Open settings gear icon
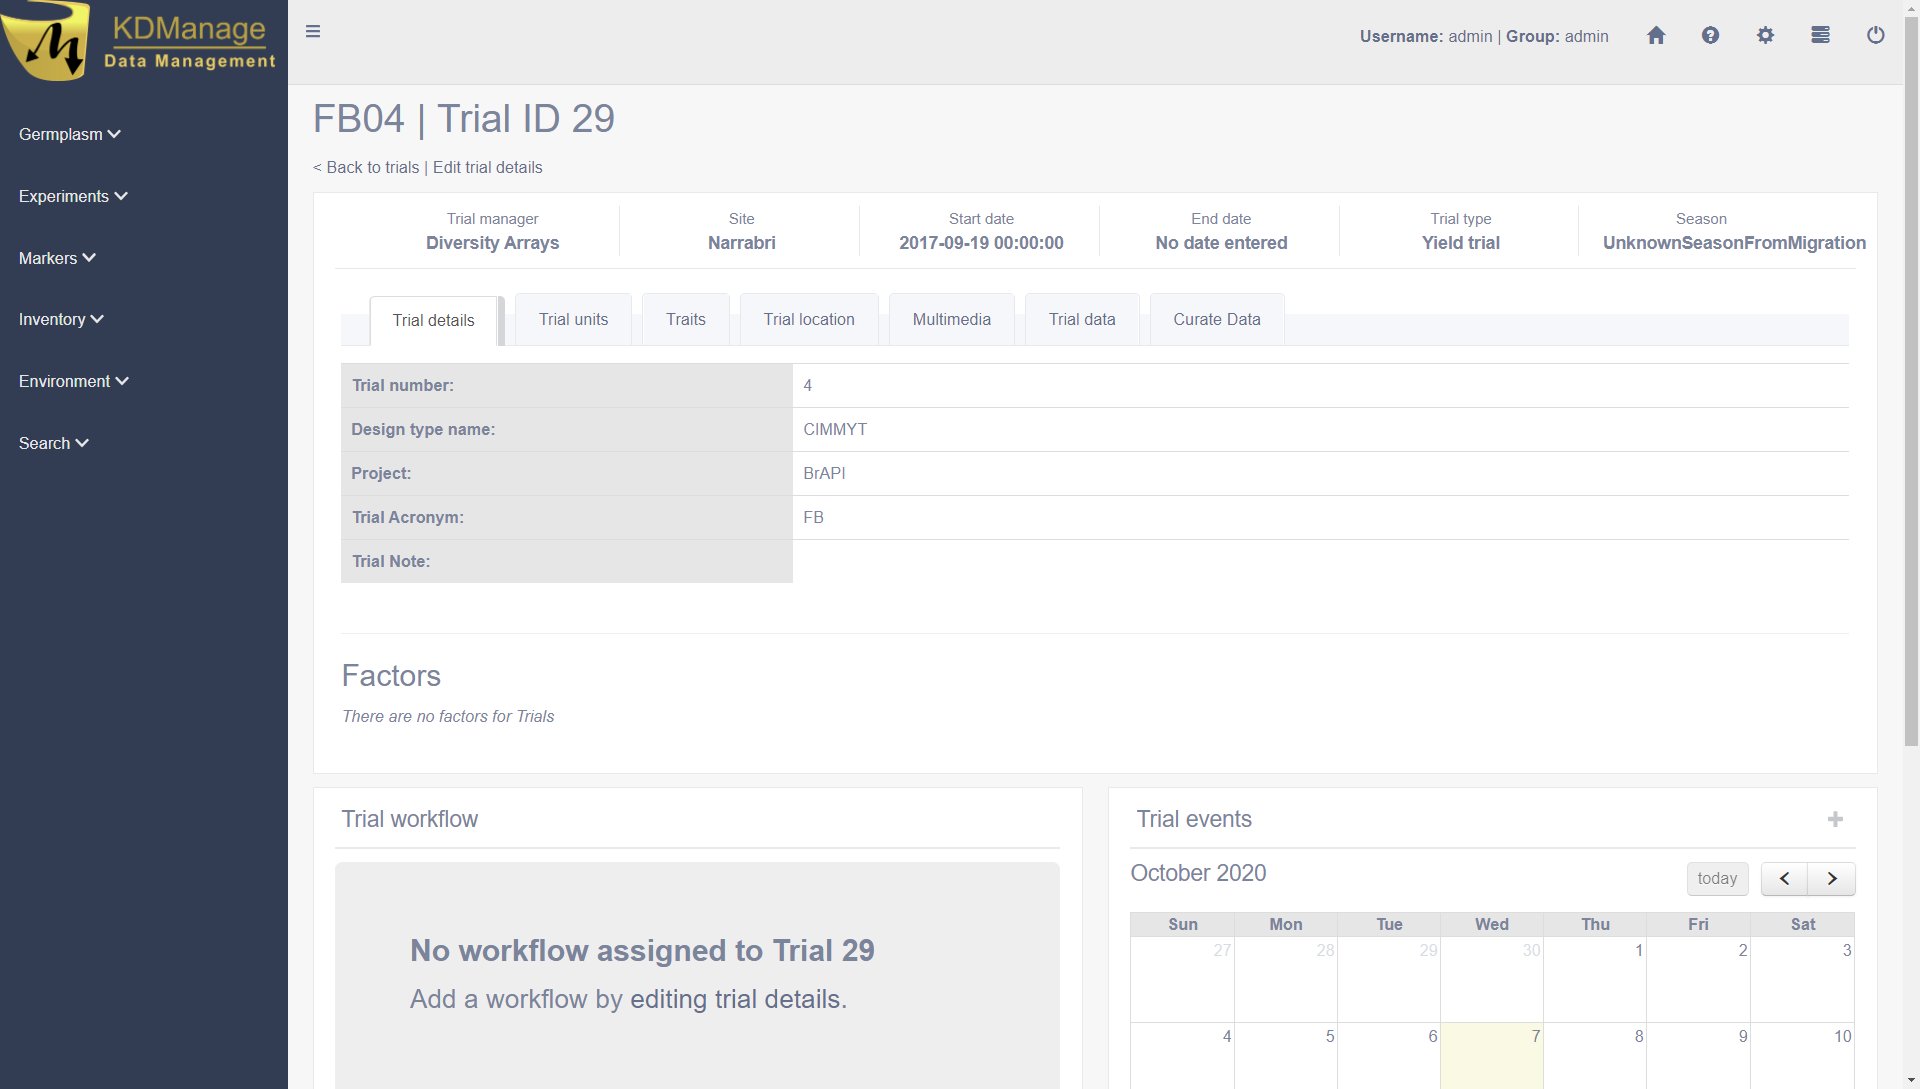The height and width of the screenshot is (1089, 1920). coord(1765,36)
